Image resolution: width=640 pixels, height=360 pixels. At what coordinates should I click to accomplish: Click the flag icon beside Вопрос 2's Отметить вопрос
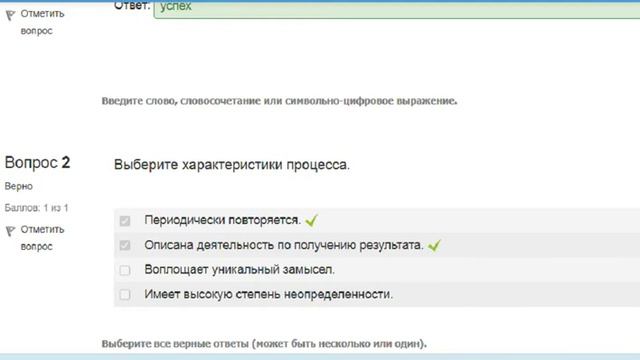click(x=10, y=231)
